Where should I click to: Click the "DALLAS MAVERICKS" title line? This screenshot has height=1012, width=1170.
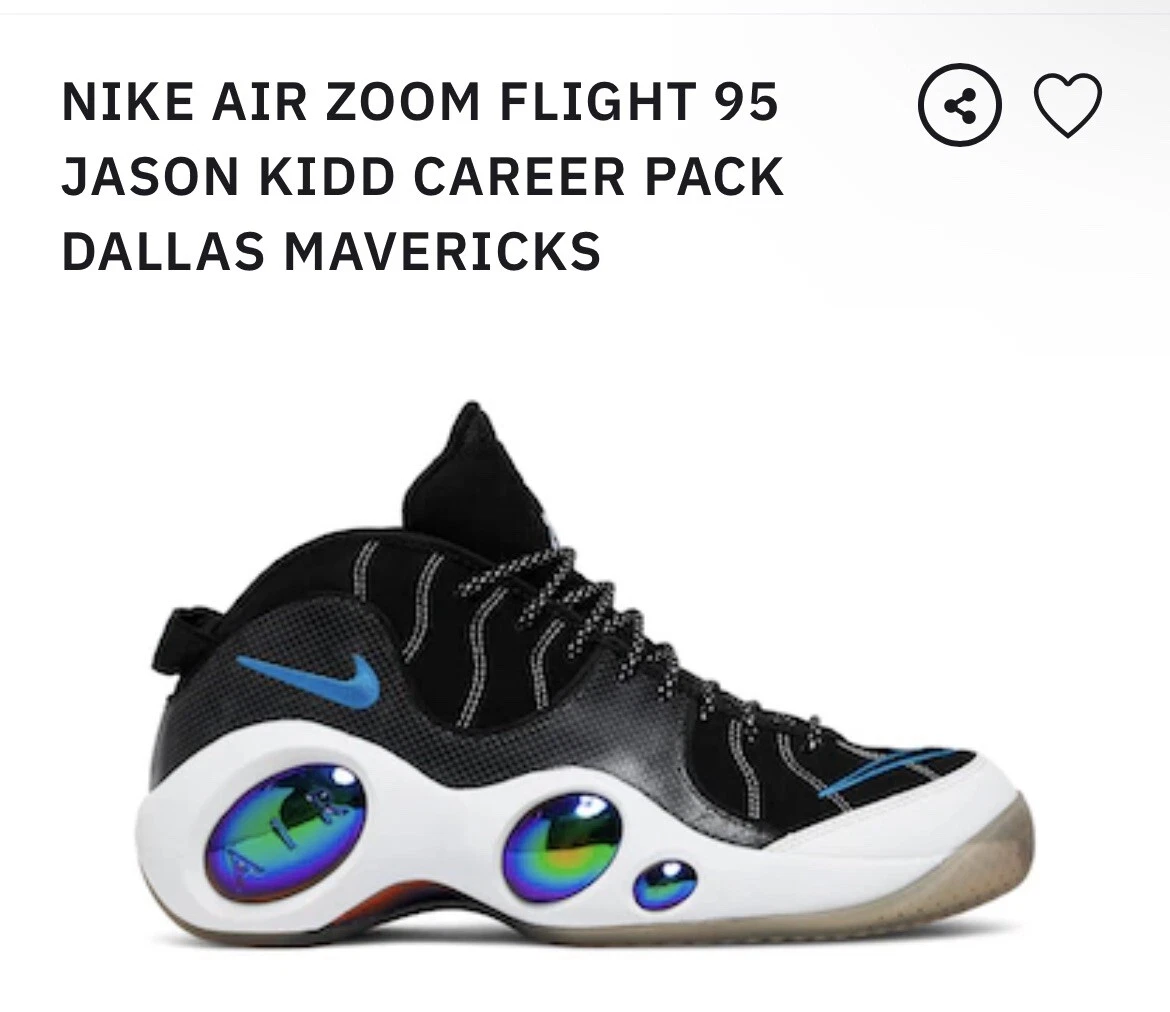331,251
